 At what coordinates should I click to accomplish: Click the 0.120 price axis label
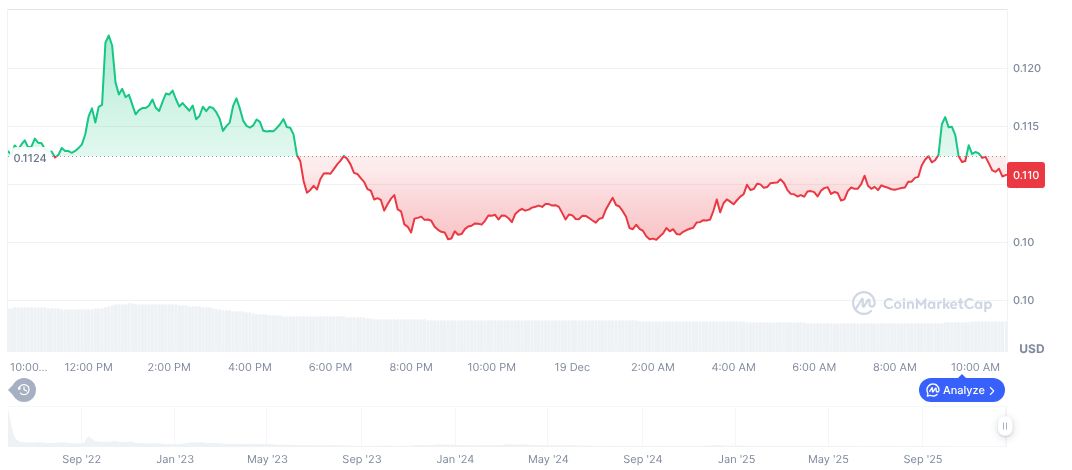pyautogui.click(x=1027, y=68)
